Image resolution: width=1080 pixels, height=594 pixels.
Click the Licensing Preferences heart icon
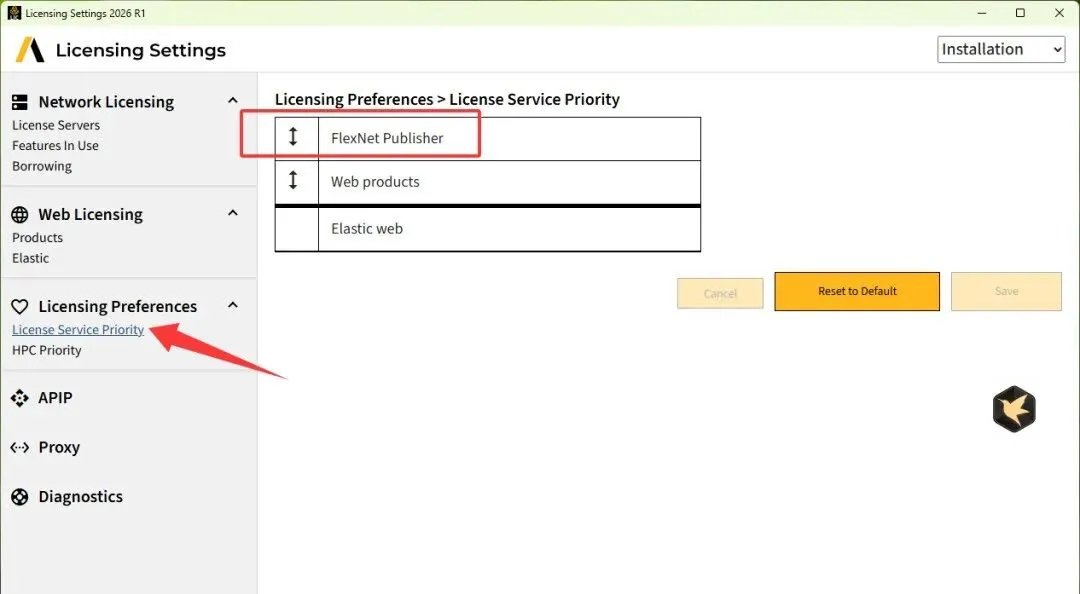click(20, 307)
